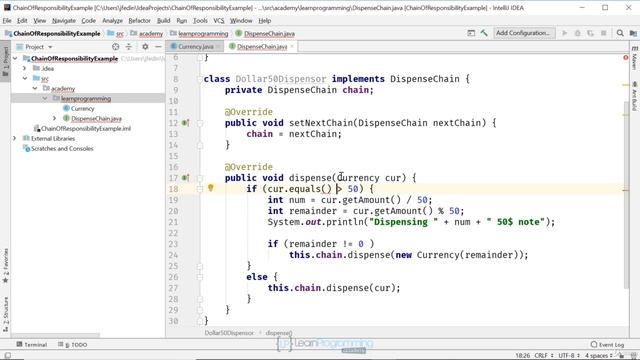Image resolution: width=640 pixels, height=360 pixels.
Task: Collapse the academy package
Action: coord(35,89)
